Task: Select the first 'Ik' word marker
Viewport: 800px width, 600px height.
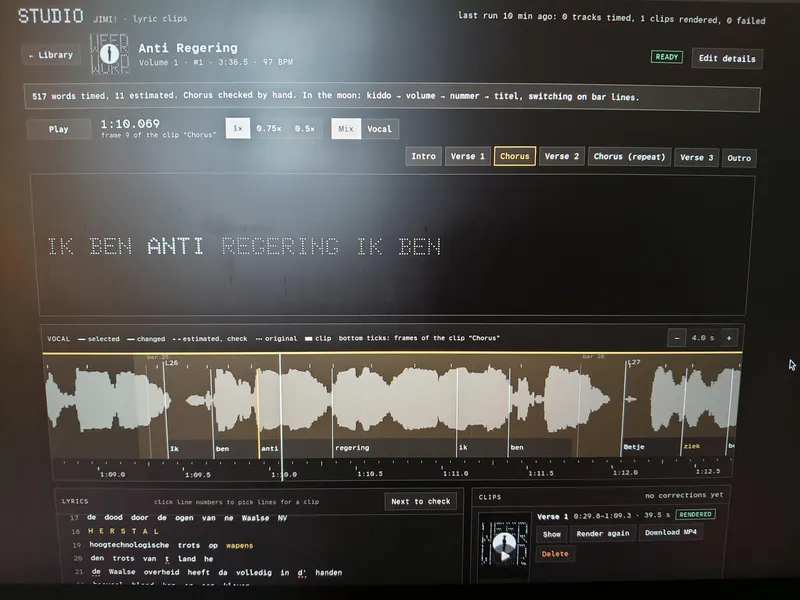Action: (x=174, y=448)
